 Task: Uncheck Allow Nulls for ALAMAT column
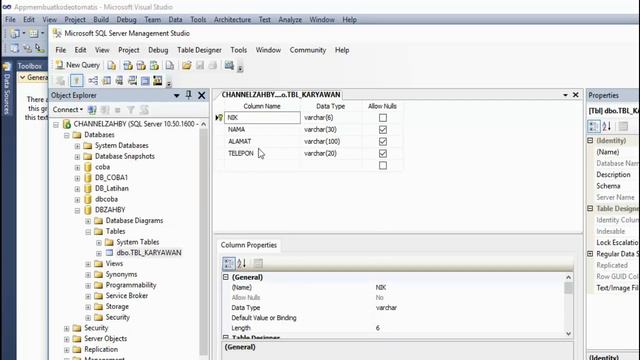point(382,141)
